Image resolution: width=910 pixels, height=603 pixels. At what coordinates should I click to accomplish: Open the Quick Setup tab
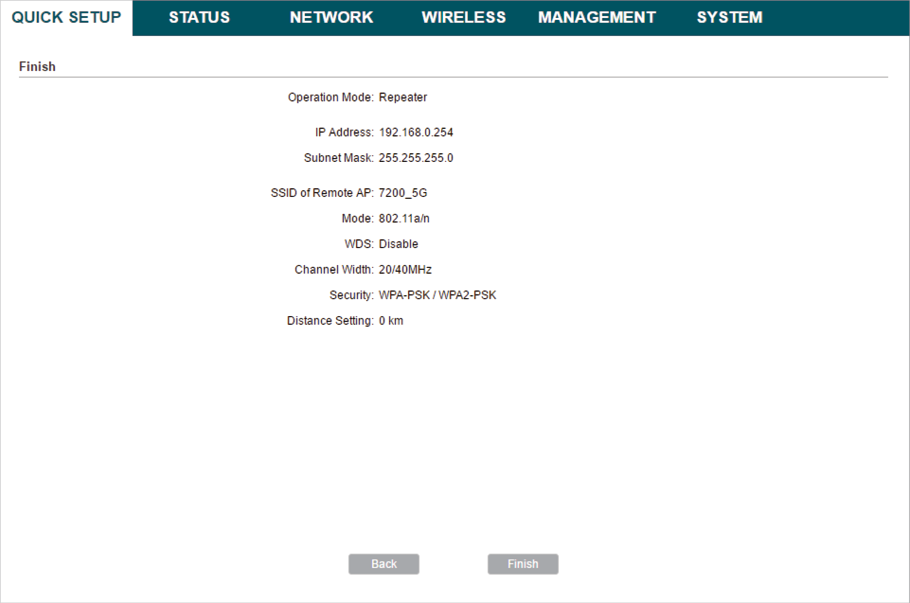coord(66,18)
